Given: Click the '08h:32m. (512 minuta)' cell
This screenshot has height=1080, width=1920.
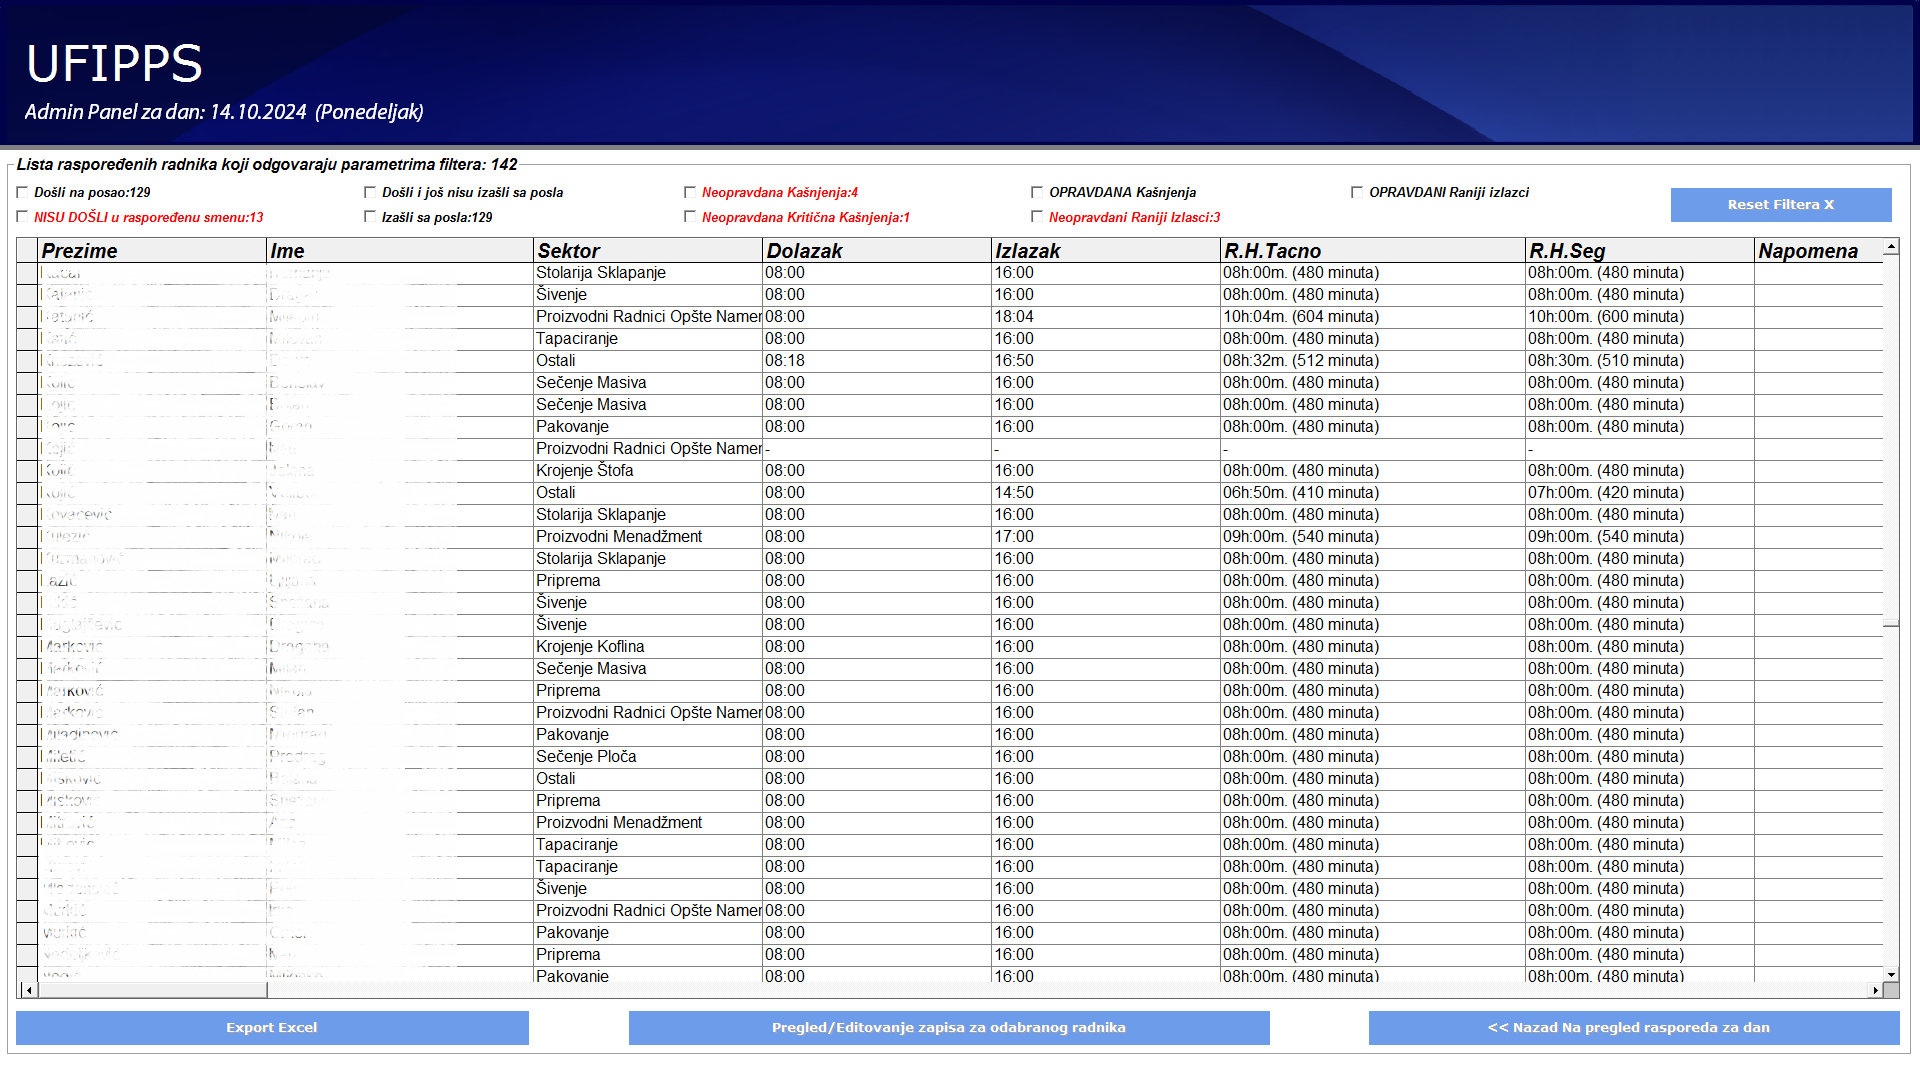Looking at the screenshot, I should (x=1373, y=361).
